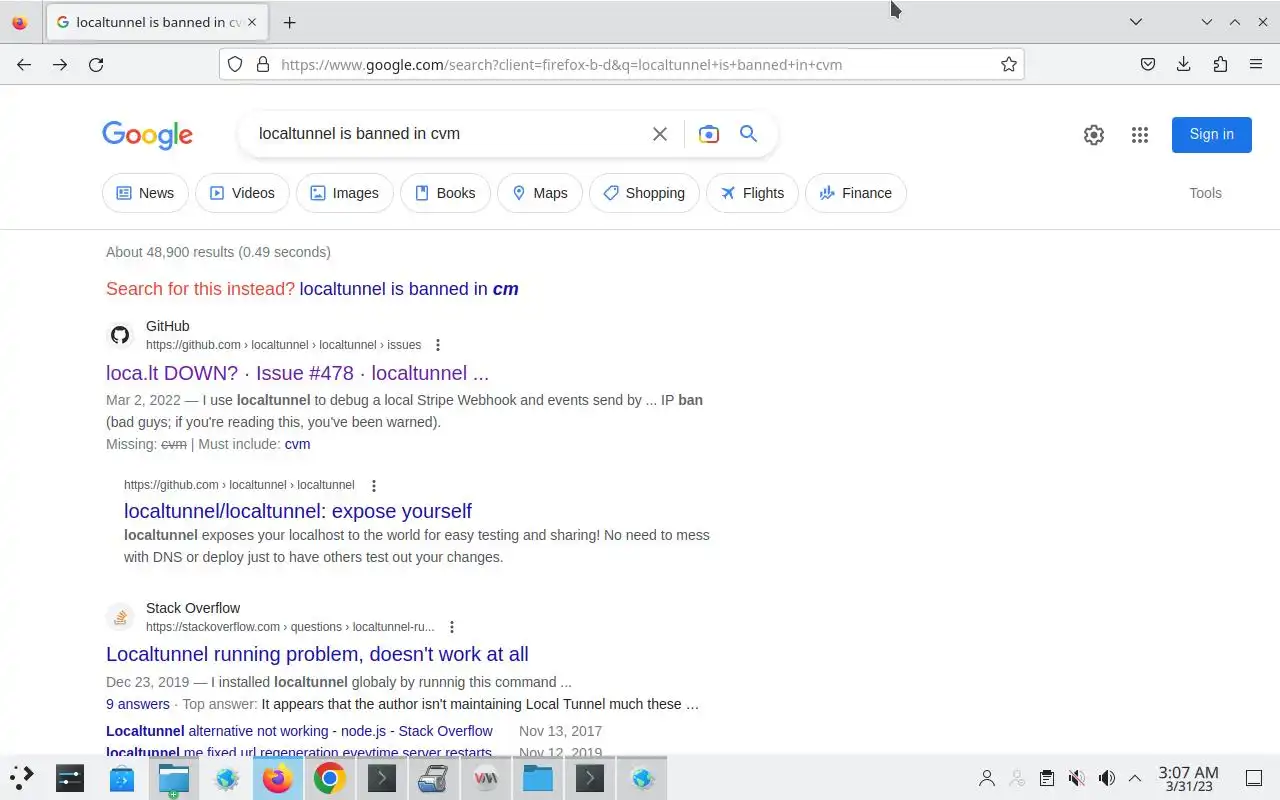Open 'loca.lt DOWN? Issue #478' result

click(x=297, y=373)
